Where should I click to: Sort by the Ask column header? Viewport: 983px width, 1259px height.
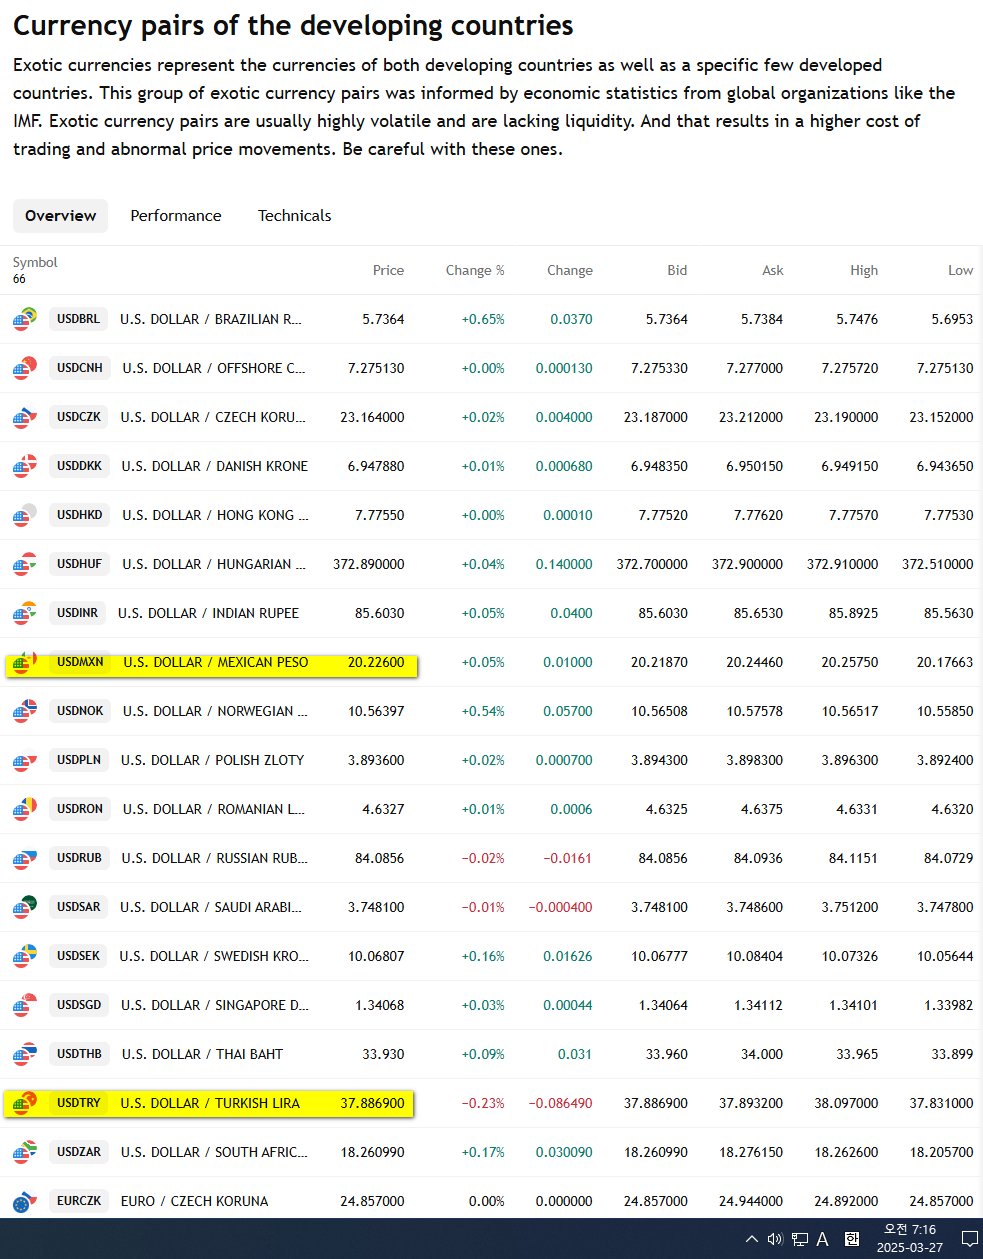coord(773,270)
